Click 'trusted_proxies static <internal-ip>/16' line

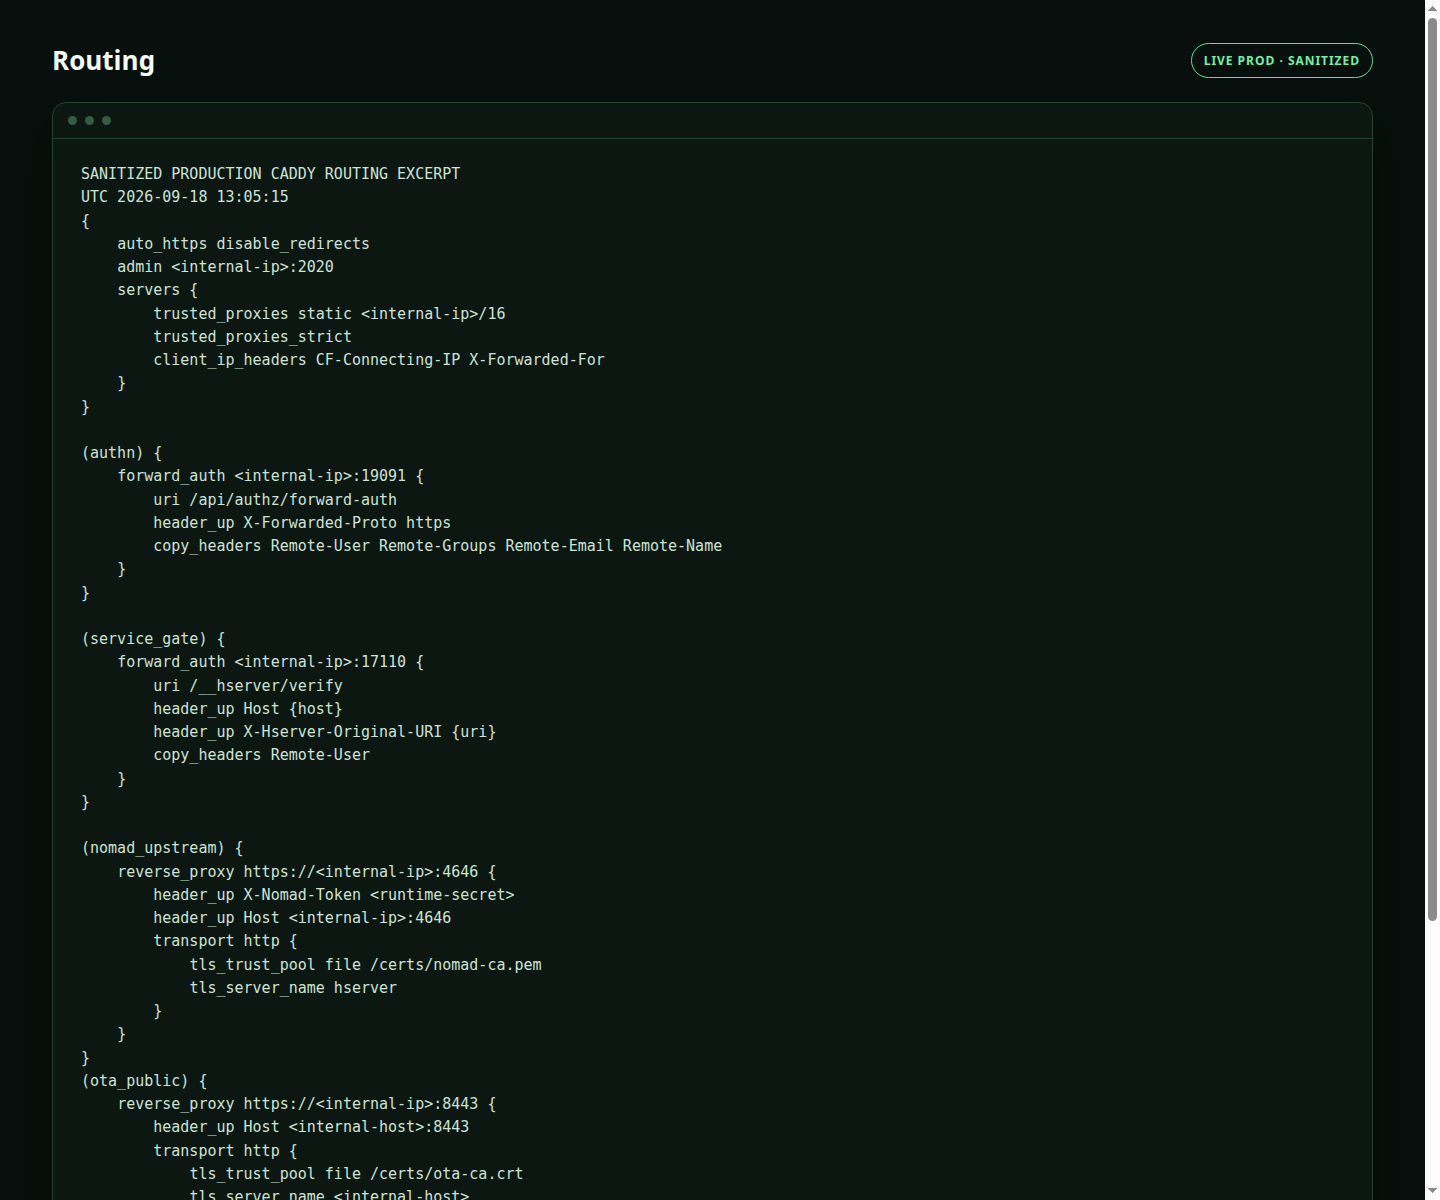pos(329,314)
